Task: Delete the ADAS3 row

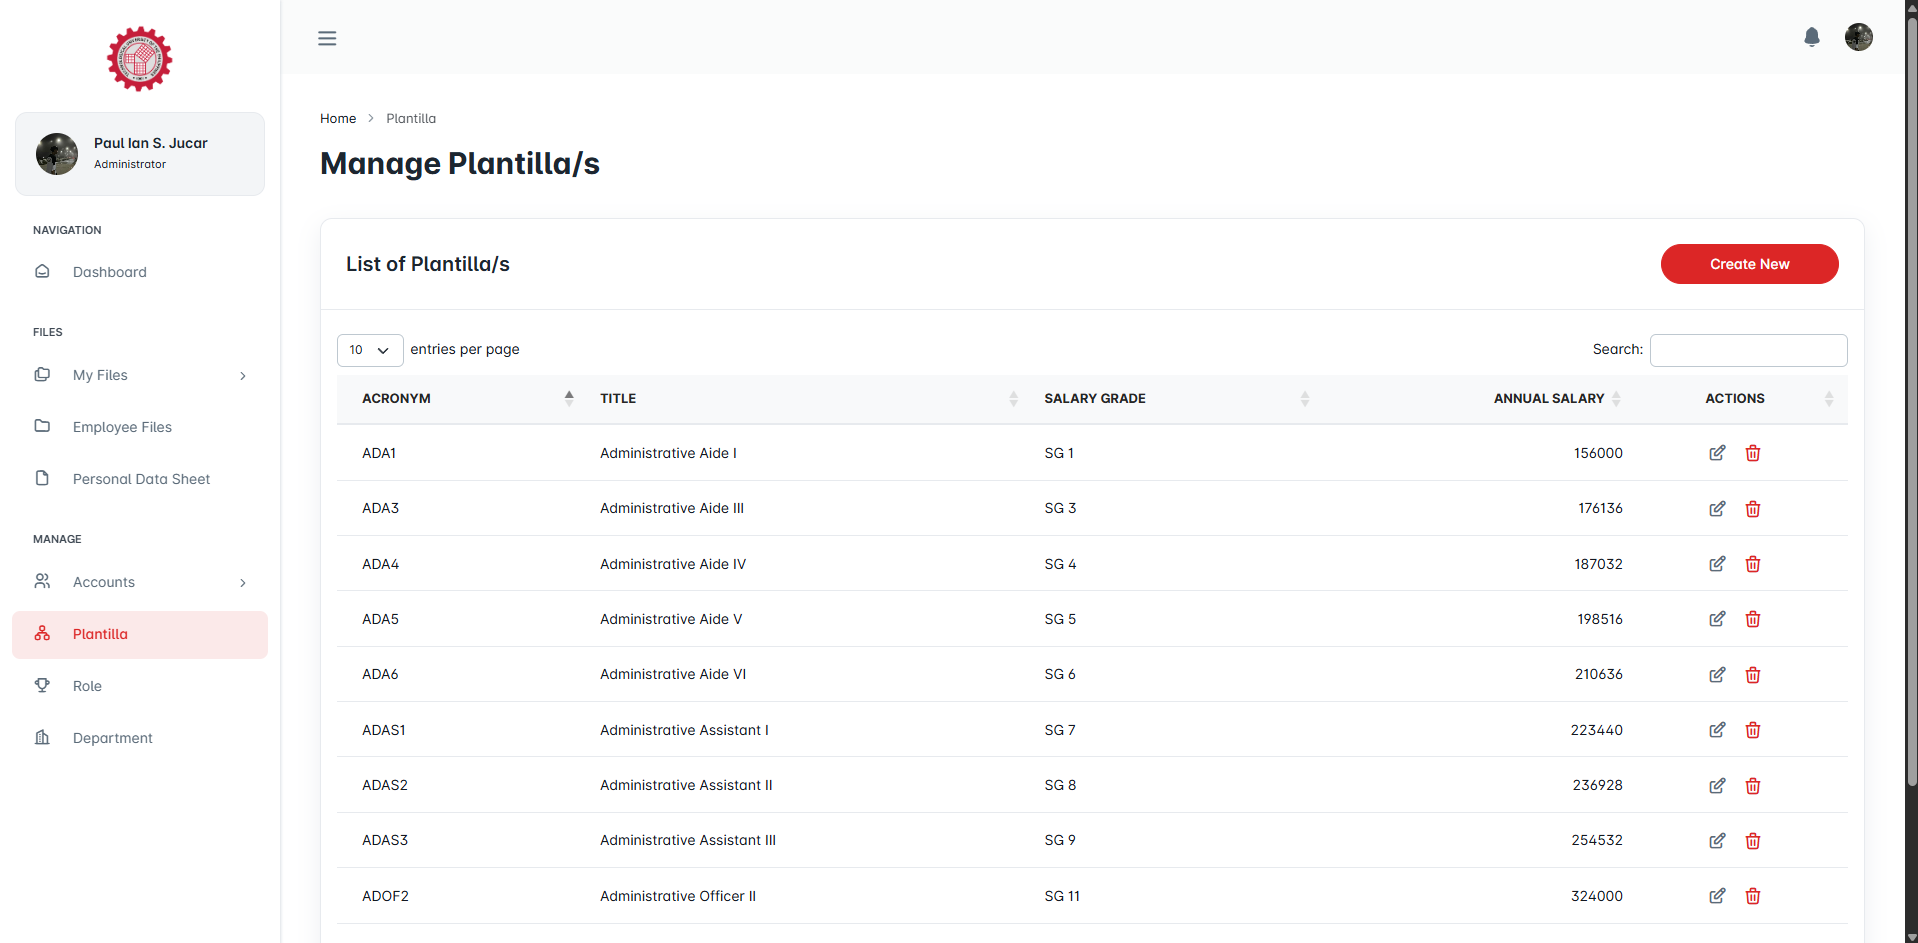Action: [x=1753, y=841]
